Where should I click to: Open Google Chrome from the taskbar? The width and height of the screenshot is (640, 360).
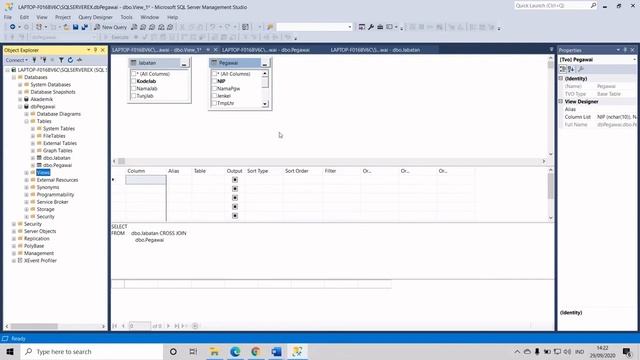pos(256,351)
